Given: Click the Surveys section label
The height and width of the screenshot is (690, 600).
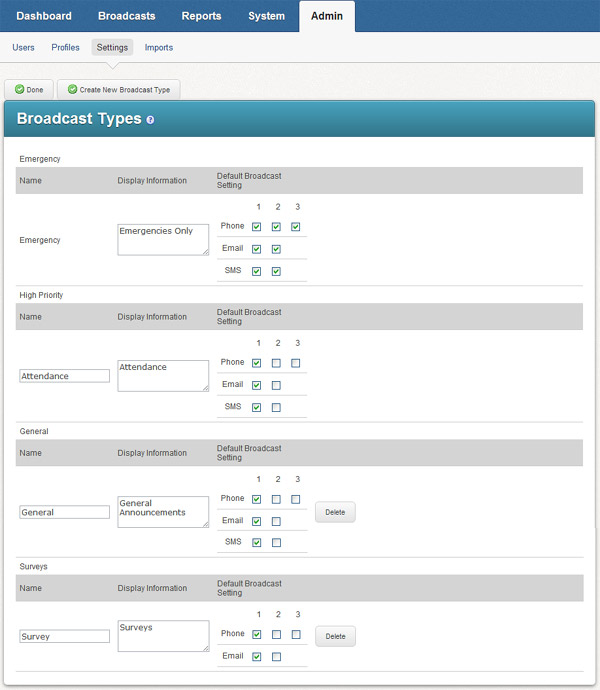Looking at the screenshot, I should 33,566.
